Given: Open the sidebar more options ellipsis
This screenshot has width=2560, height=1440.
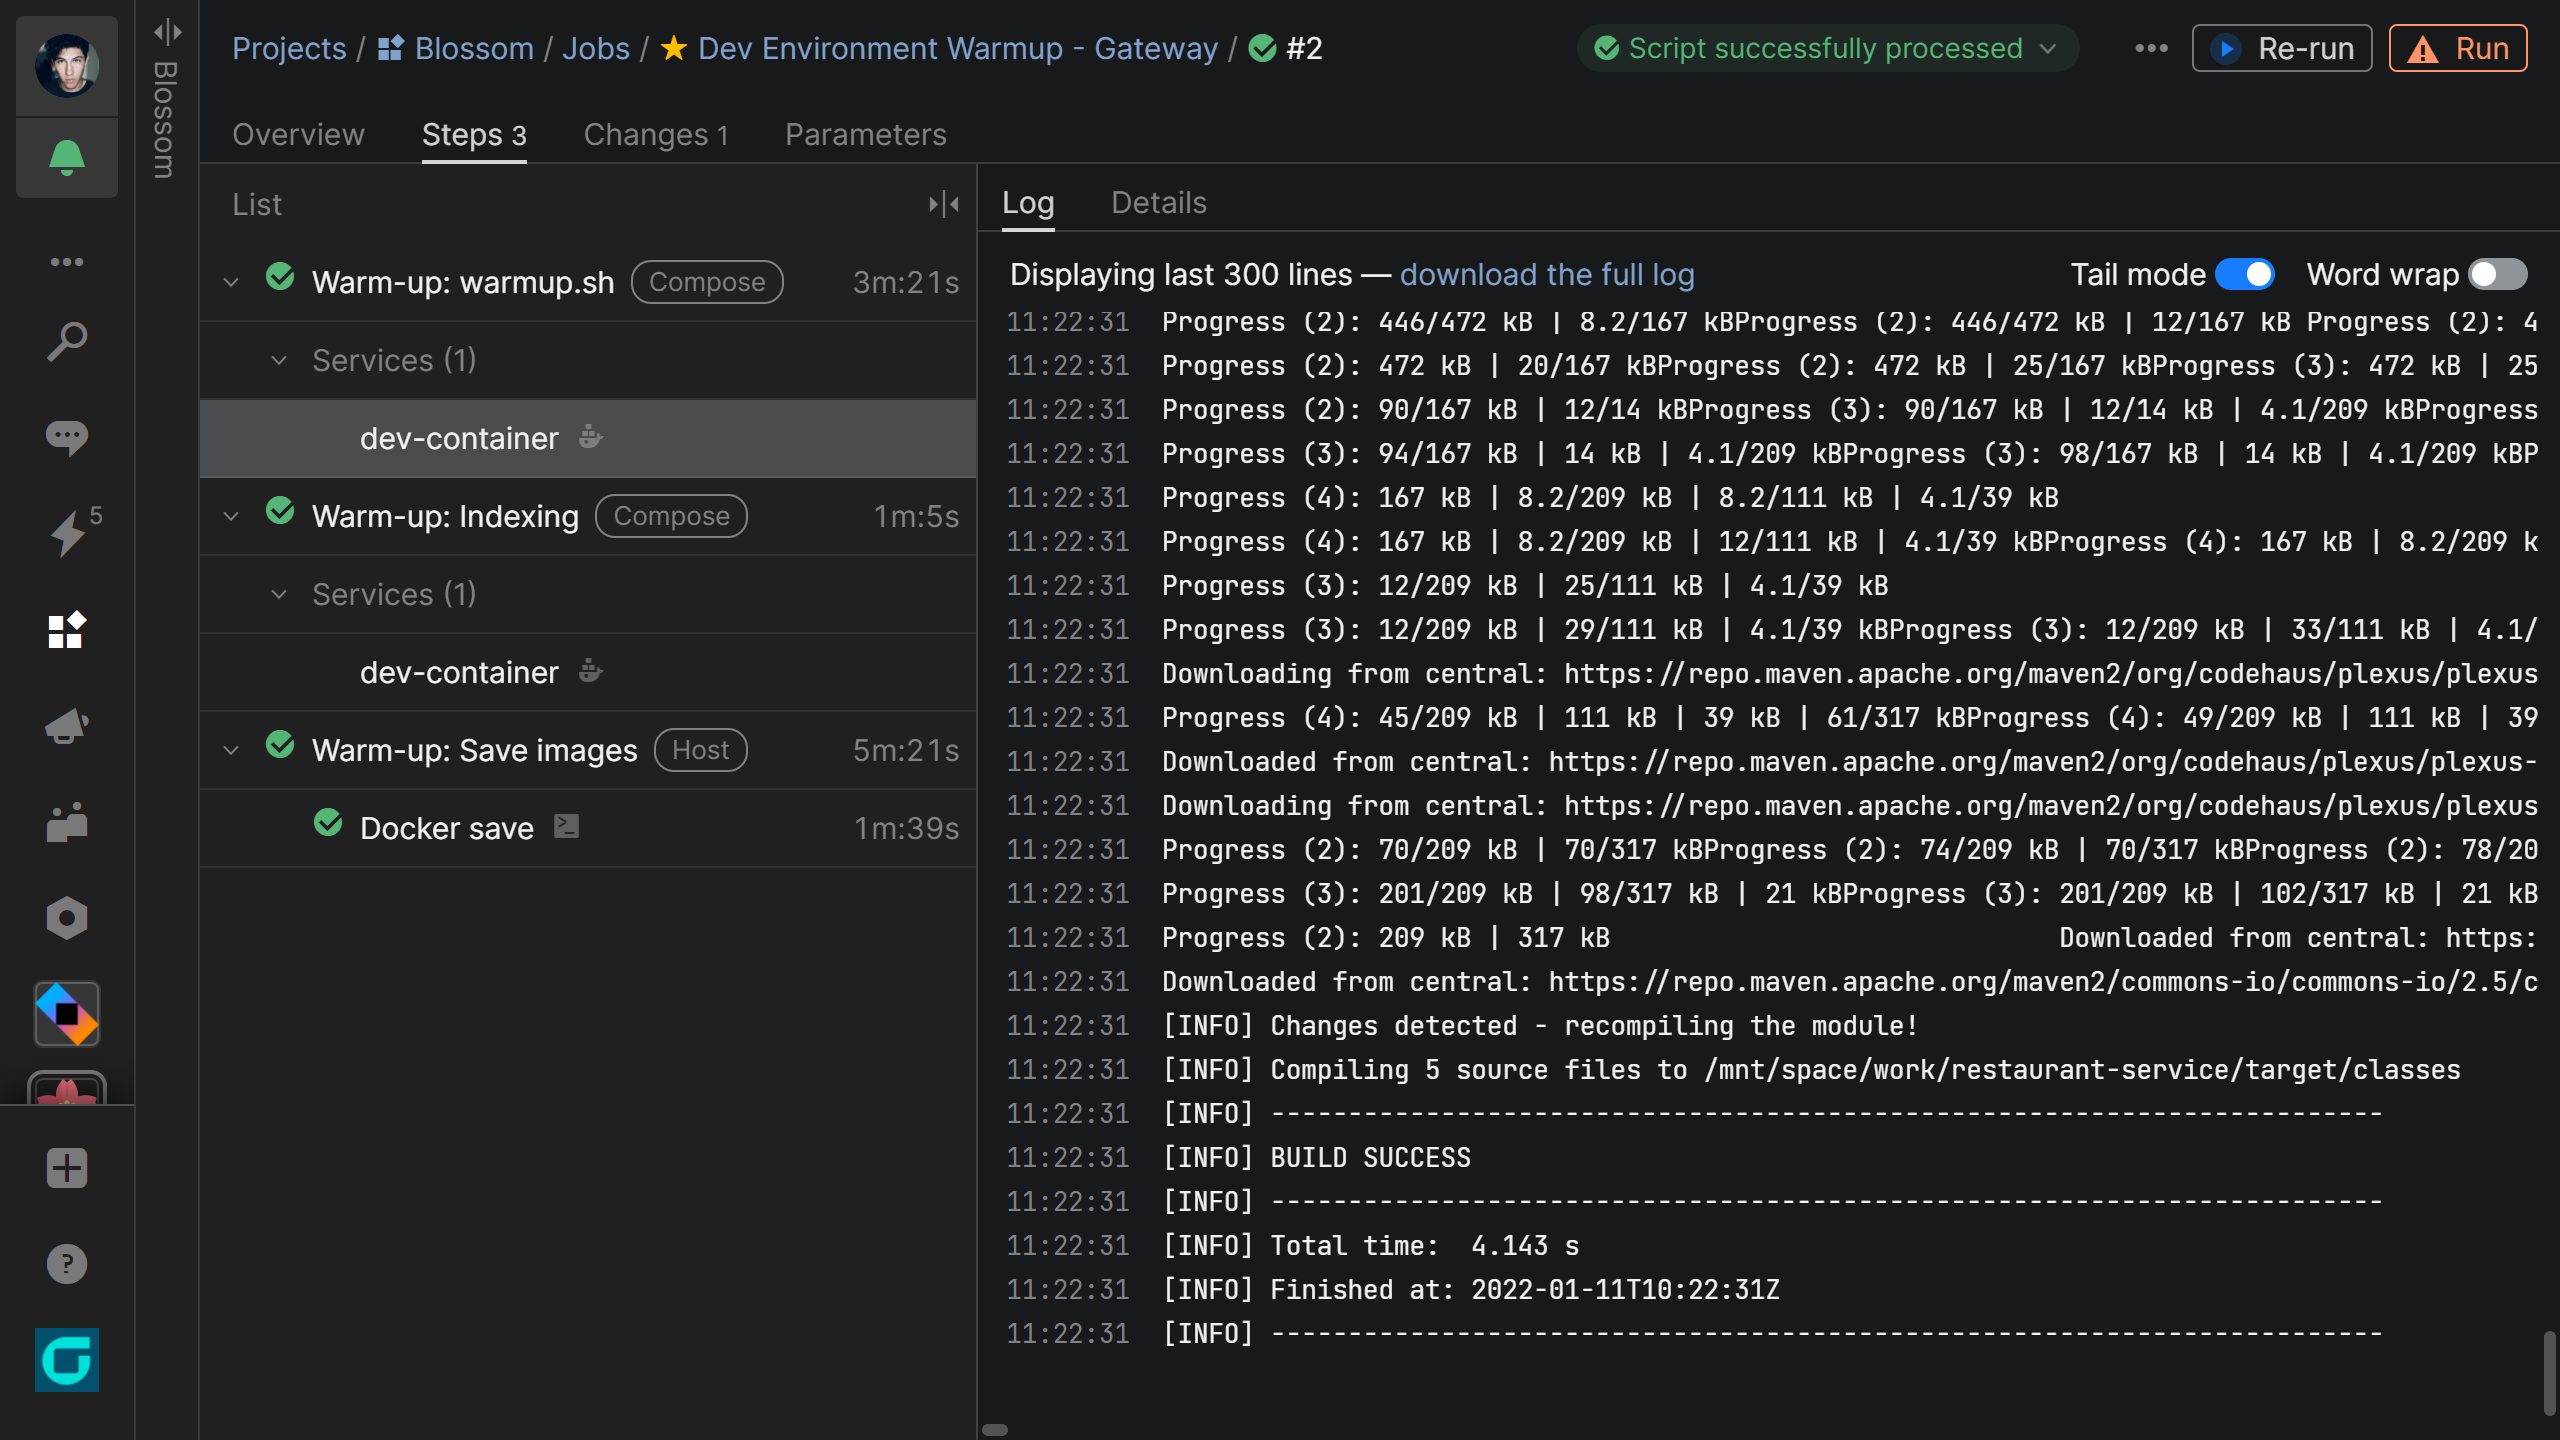Looking at the screenshot, I should [67, 262].
